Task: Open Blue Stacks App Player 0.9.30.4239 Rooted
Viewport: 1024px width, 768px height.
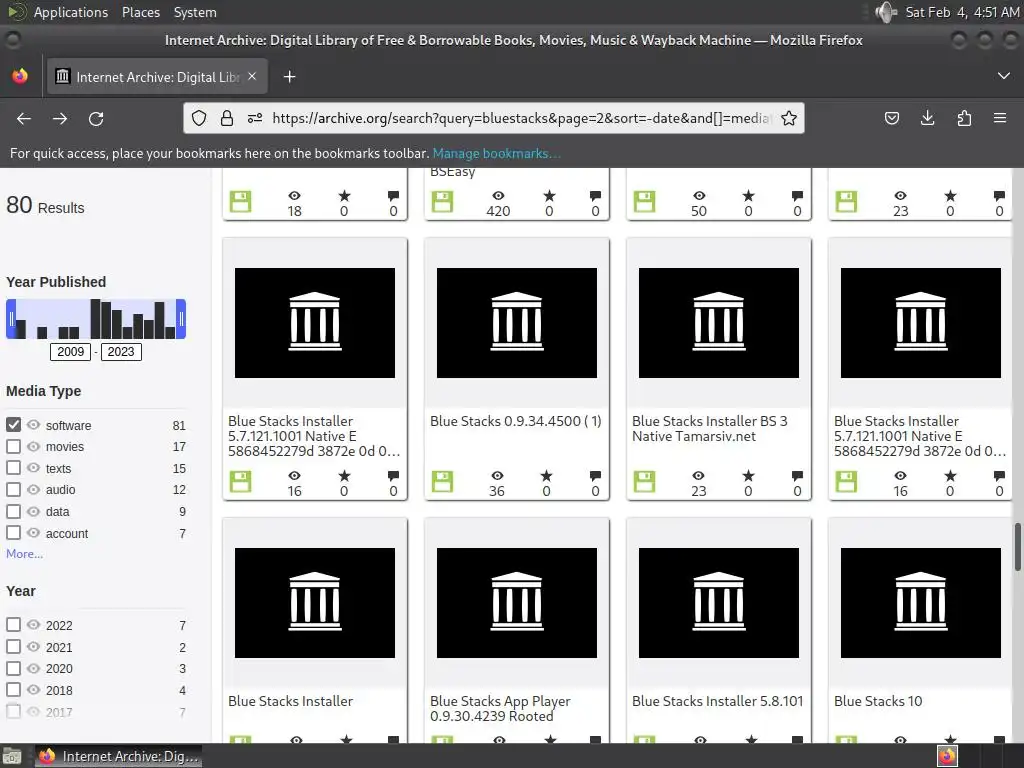Action: (500, 709)
